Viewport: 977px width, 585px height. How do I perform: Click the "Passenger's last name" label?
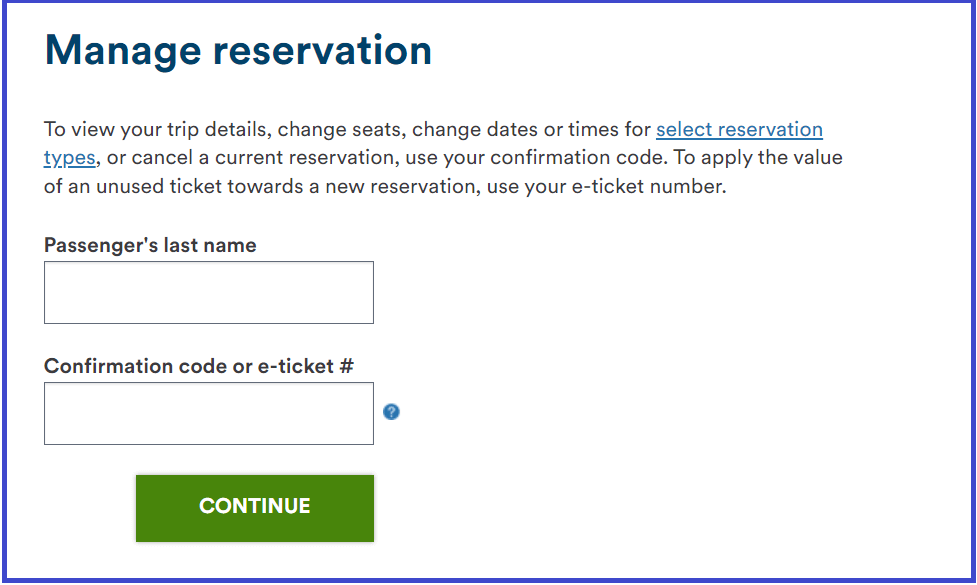click(150, 245)
